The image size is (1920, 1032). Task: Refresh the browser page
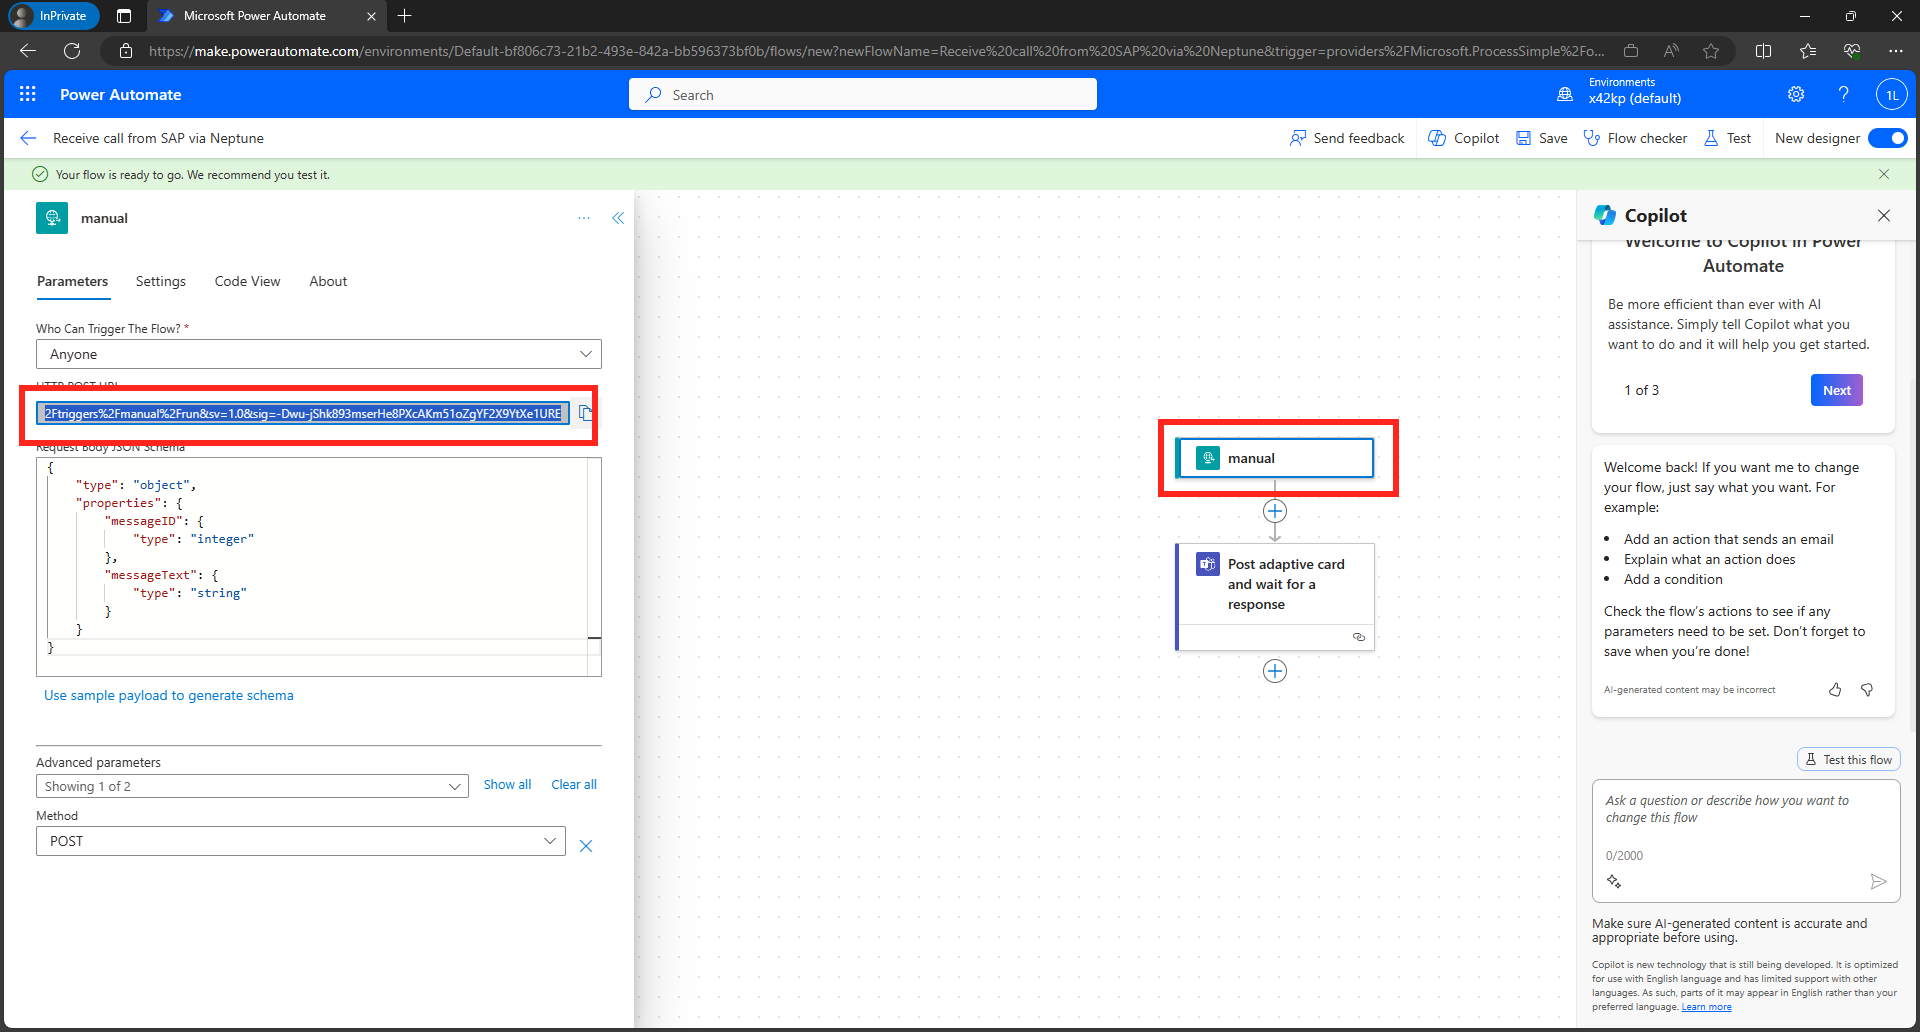[x=72, y=51]
